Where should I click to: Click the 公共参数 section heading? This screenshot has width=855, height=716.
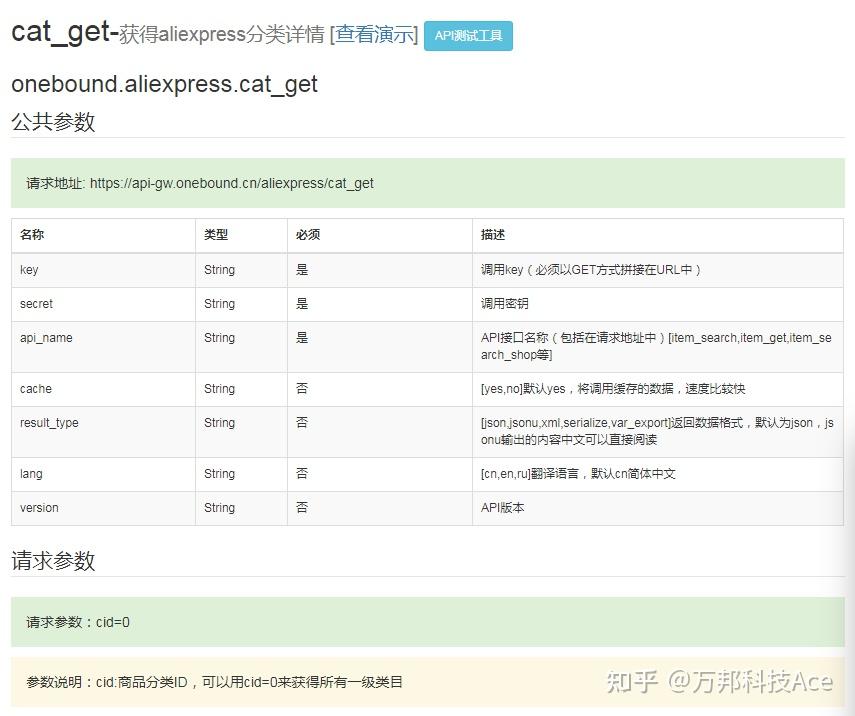point(47,122)
